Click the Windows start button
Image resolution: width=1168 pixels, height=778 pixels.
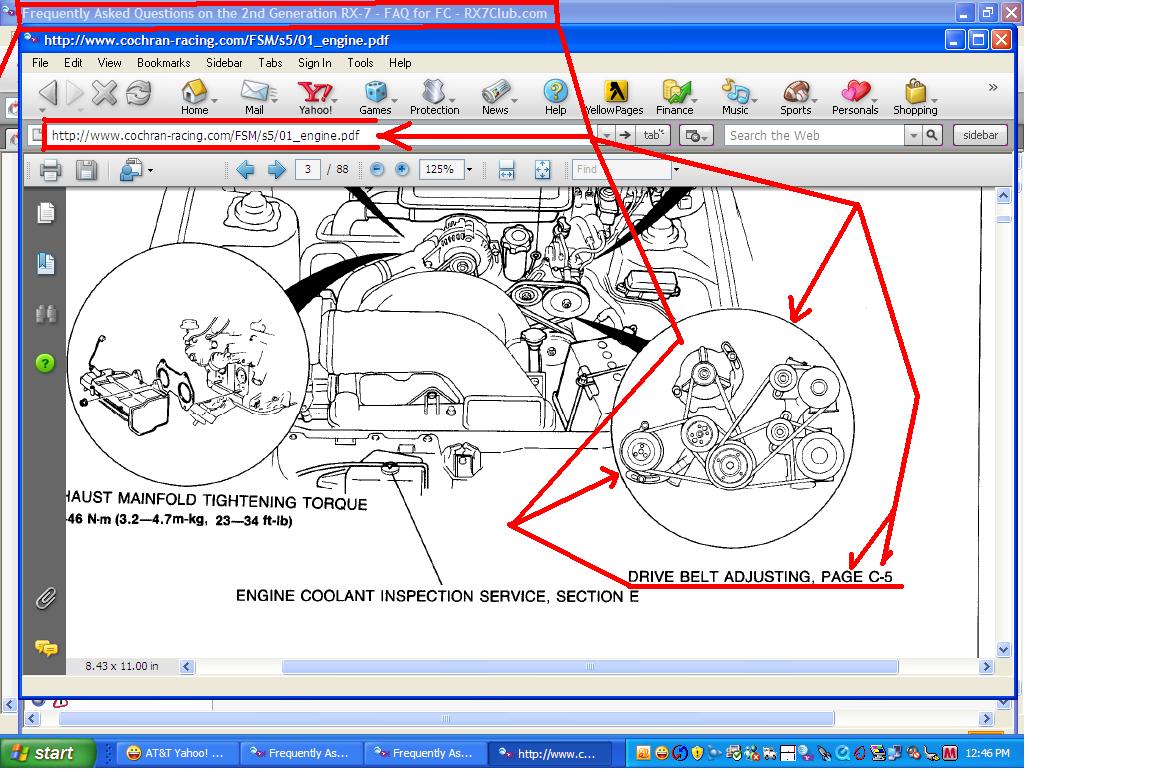[47, 753]
